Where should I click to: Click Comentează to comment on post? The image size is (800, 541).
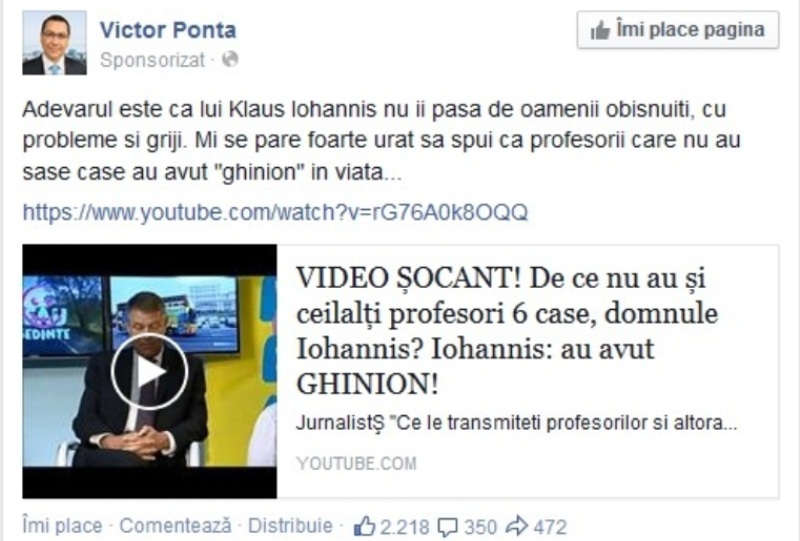coord(176,526)
